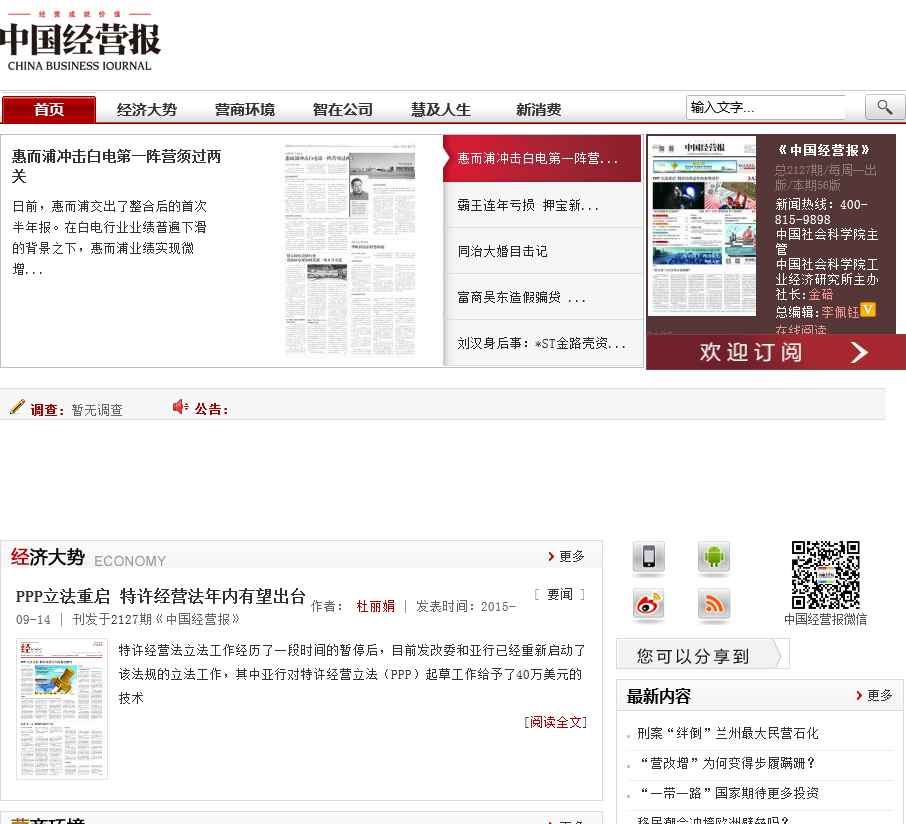Open 刑案"绊倒"兰州最大民营石化
The image size is (906, 824).
click(727, 733)
